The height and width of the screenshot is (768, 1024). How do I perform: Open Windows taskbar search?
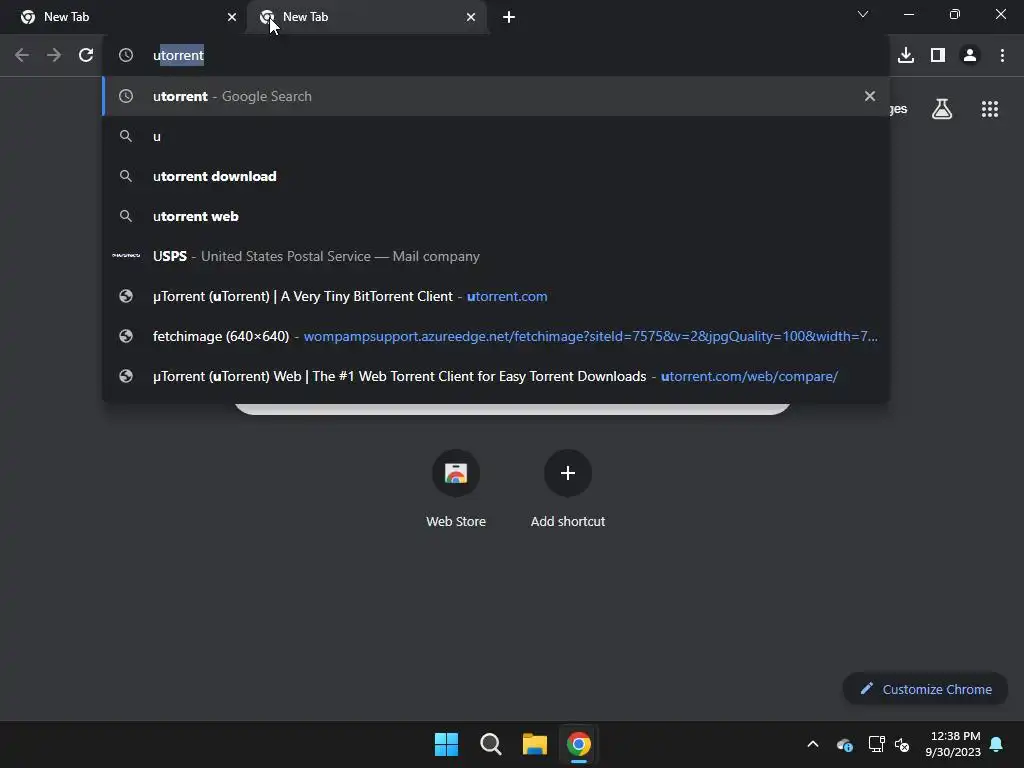[x=490, y=744]
